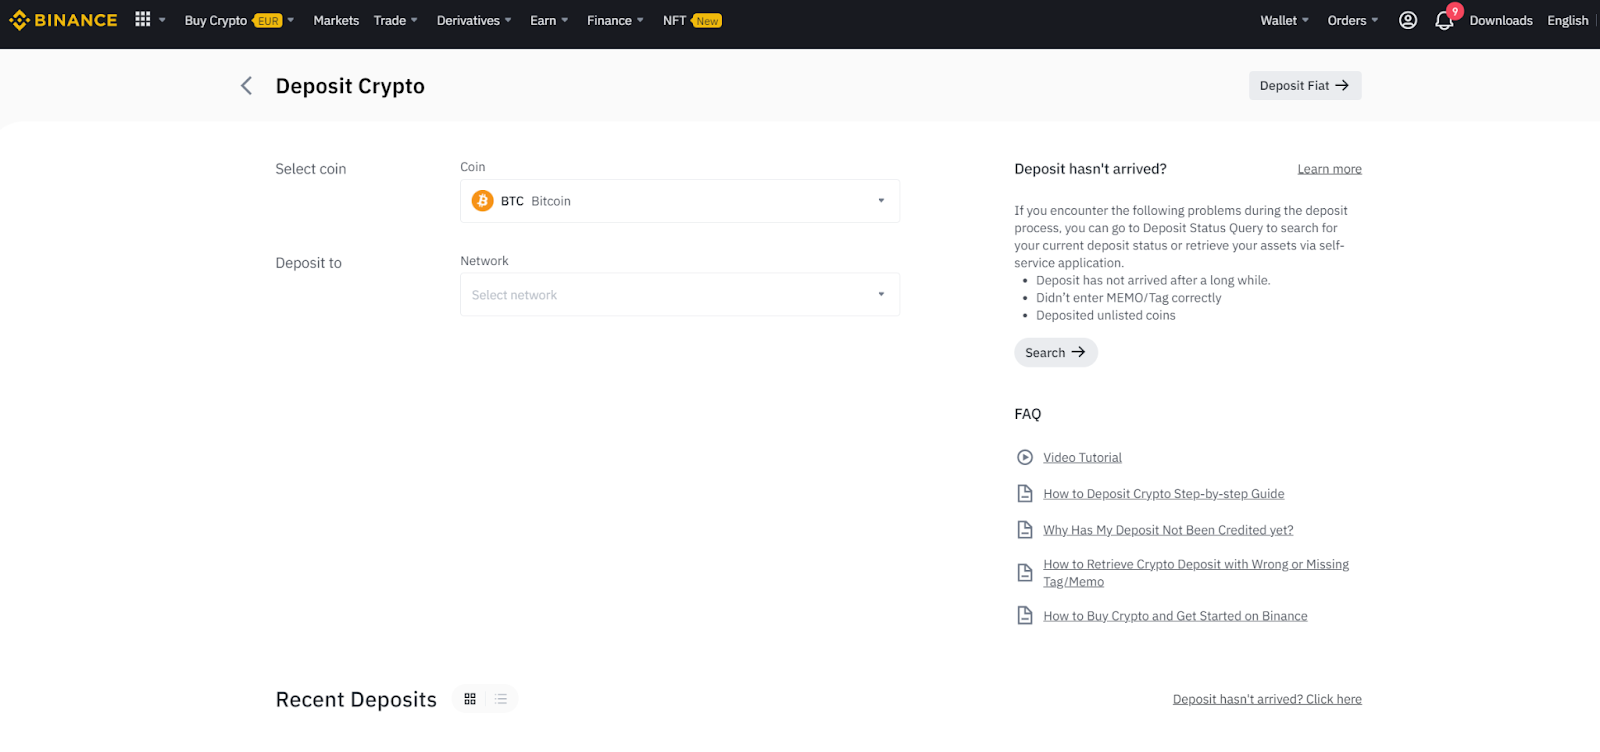1600x752 pixels.
Task: Open the Learn more link
Action: [1329, 169]
